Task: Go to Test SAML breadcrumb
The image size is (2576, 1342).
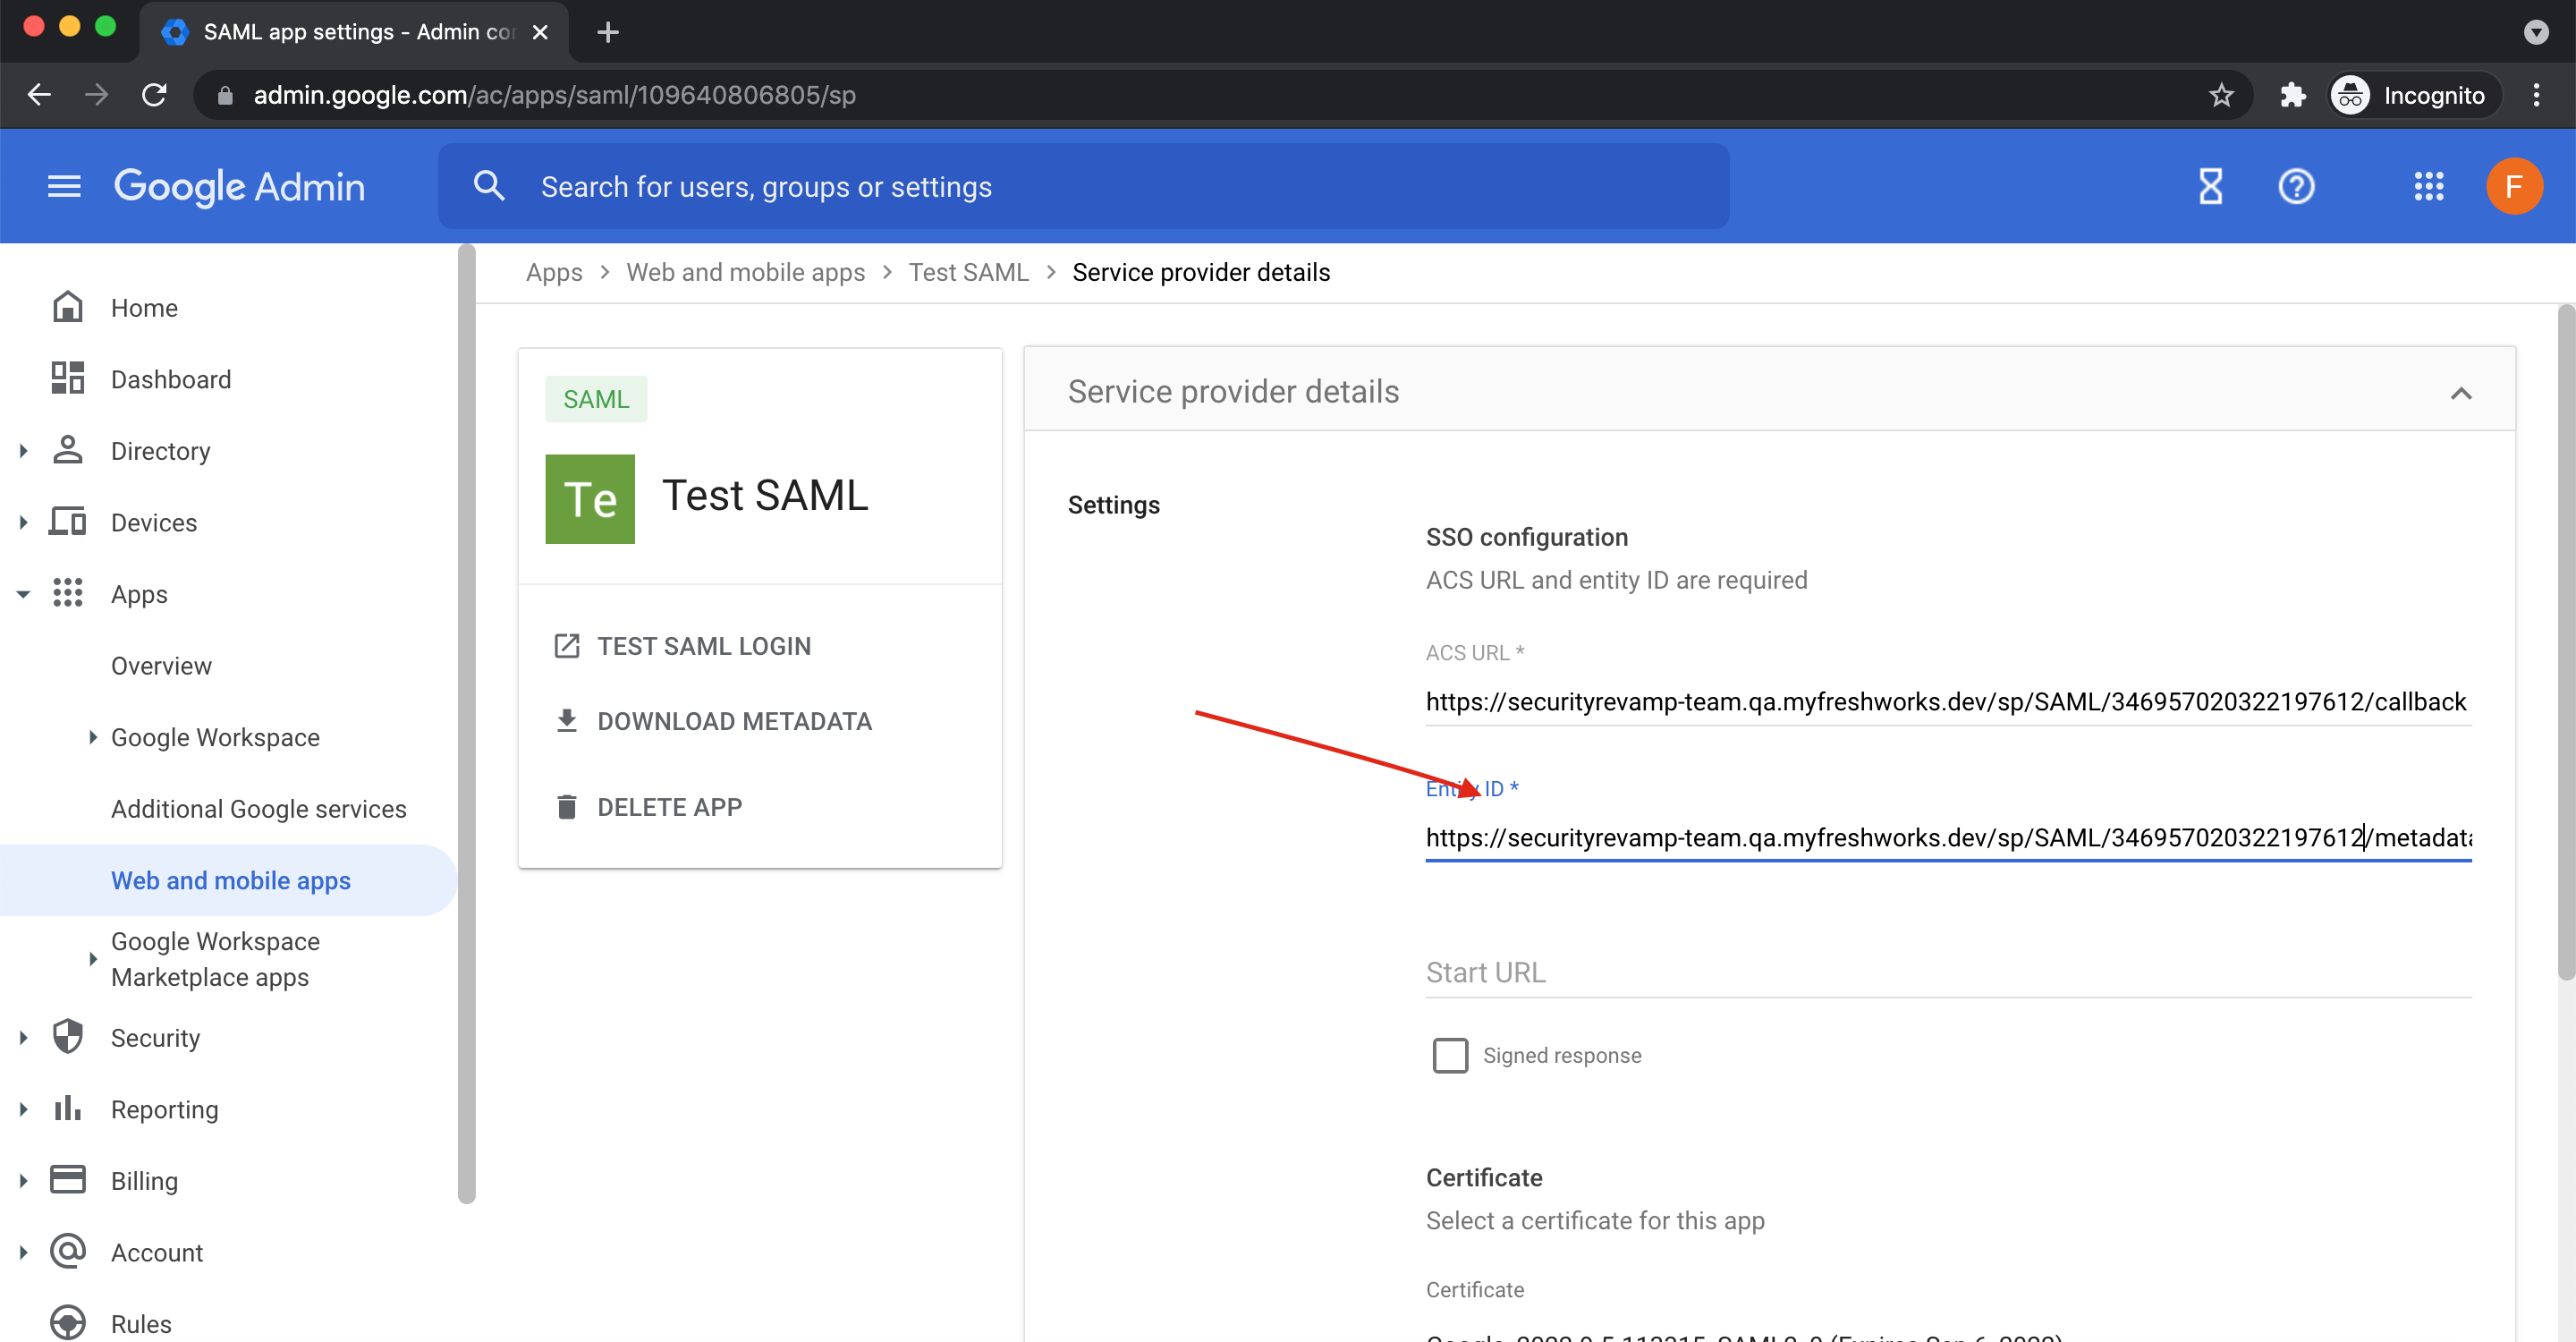Action: pyautogui.click(x=967, y=272)
